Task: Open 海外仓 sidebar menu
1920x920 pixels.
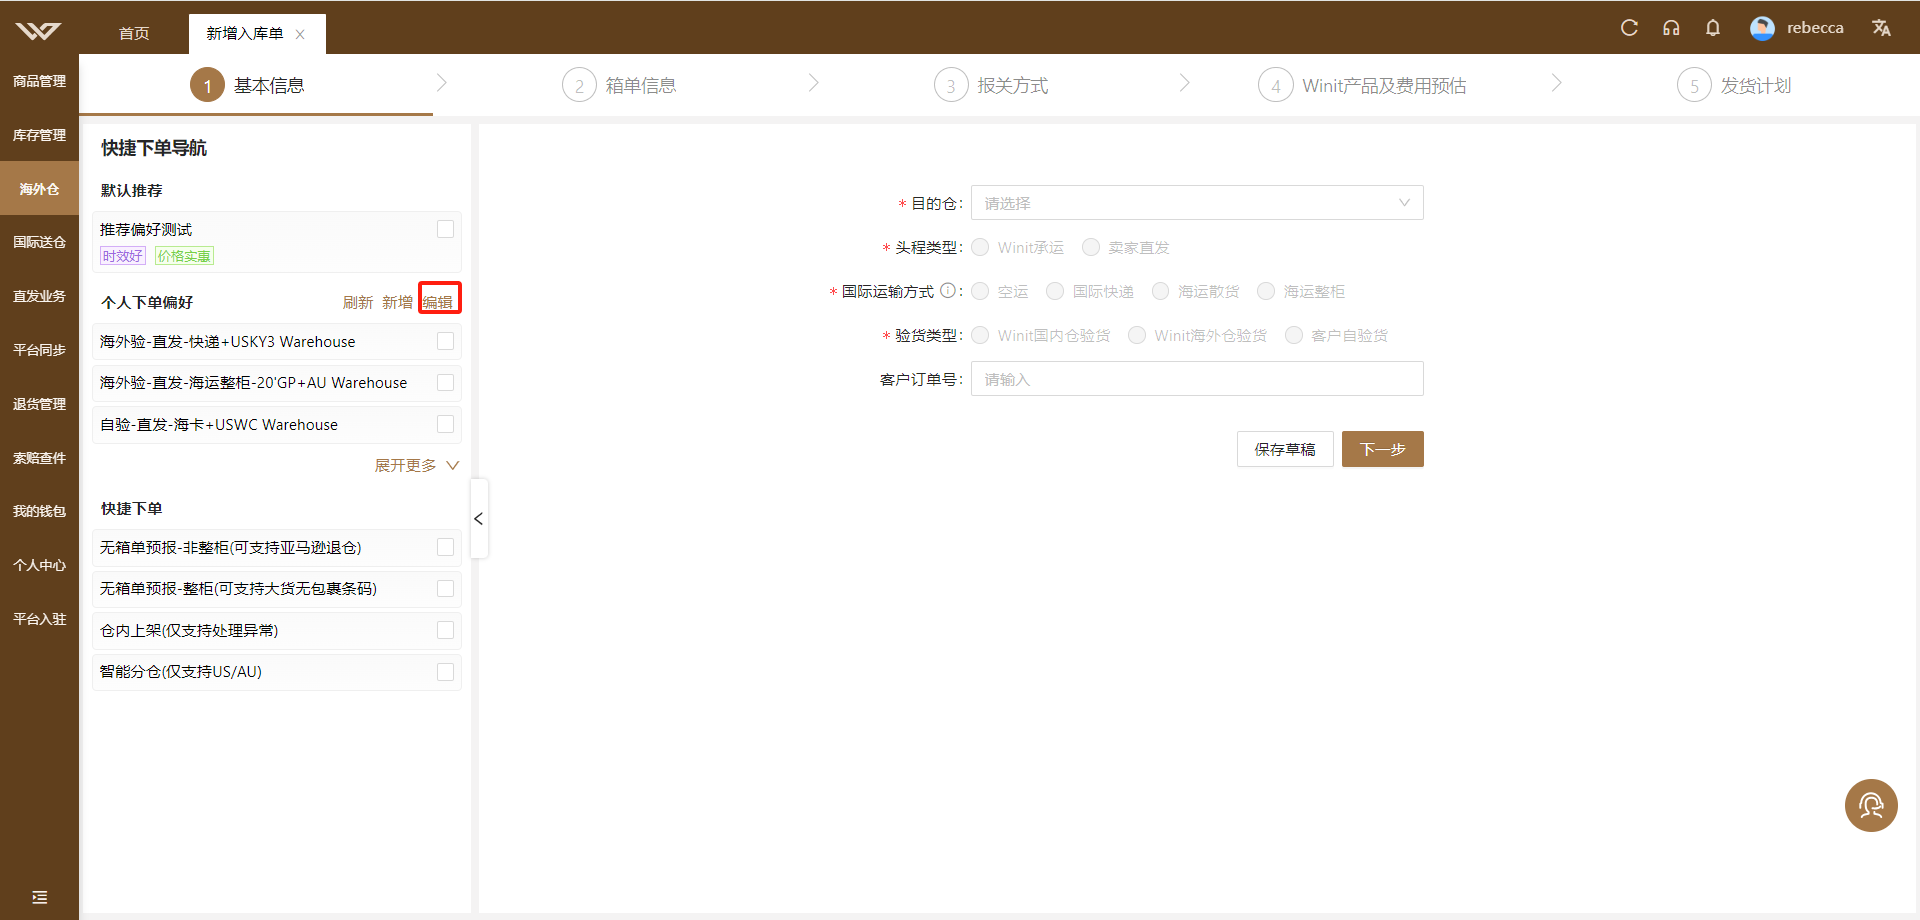Action: (x=39, y=189)
